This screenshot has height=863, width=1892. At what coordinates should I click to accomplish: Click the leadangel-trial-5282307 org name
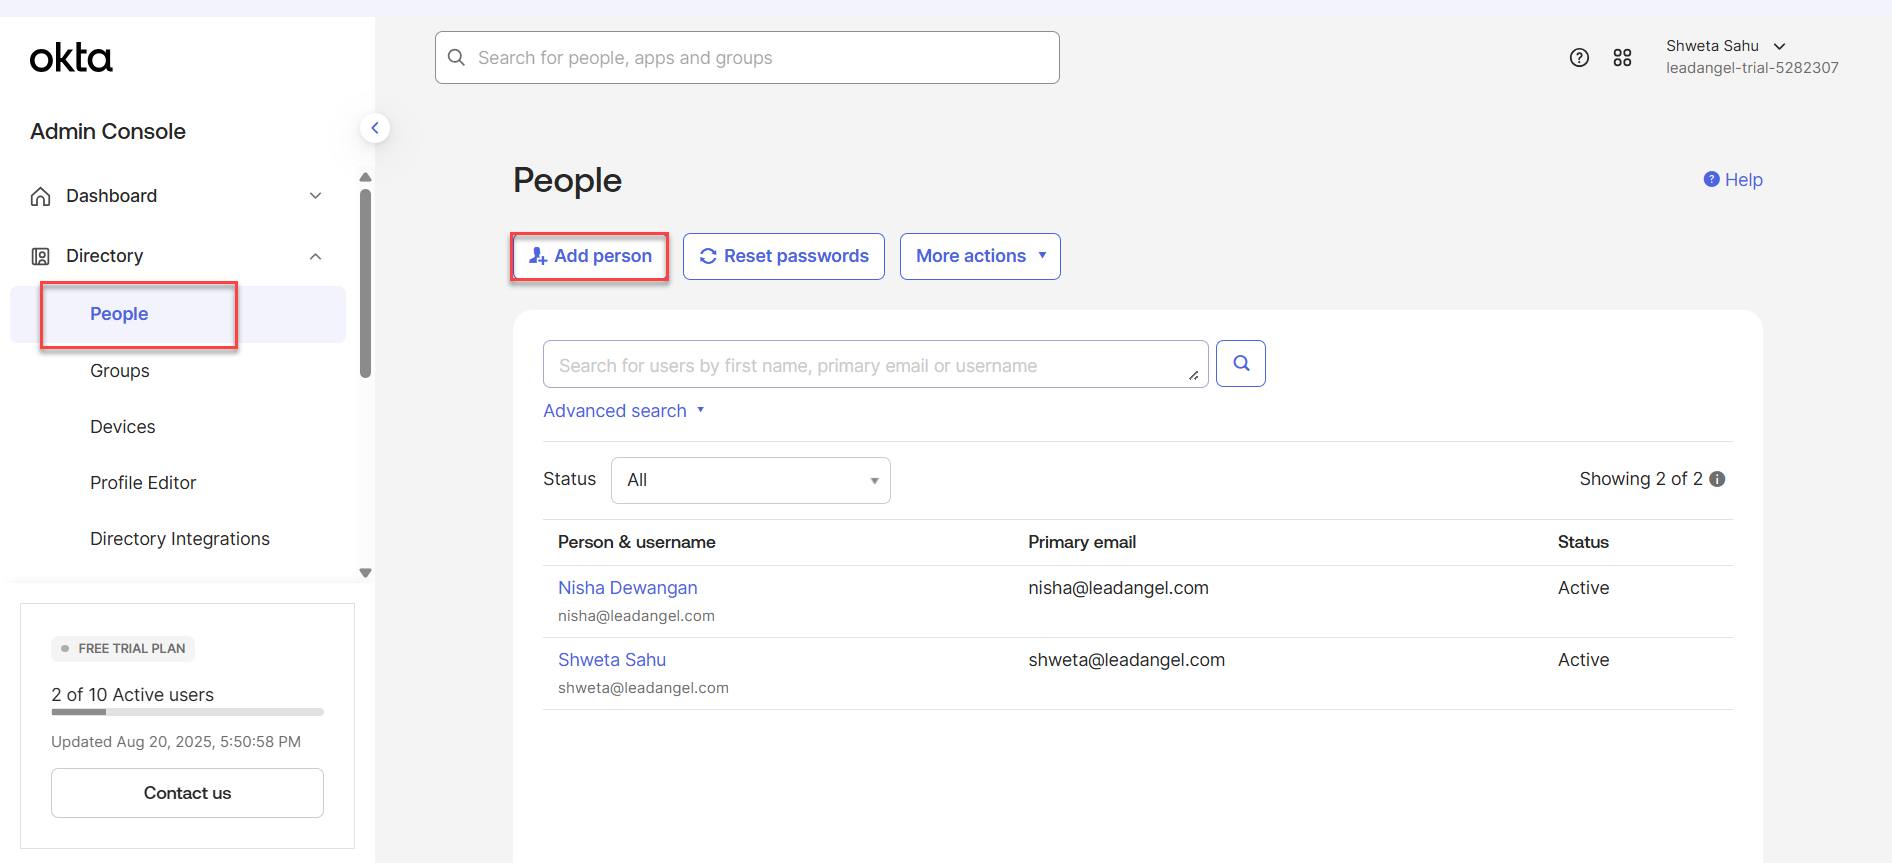[1752, 68]
